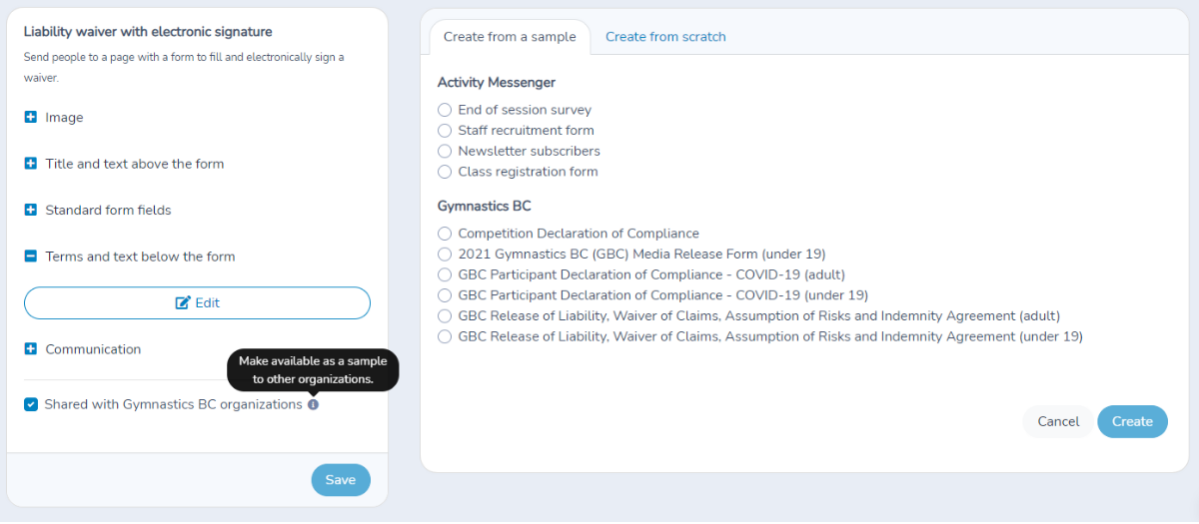Expand Title and text above the form
The image size is (1199, 524).
[x=31, y=164]
